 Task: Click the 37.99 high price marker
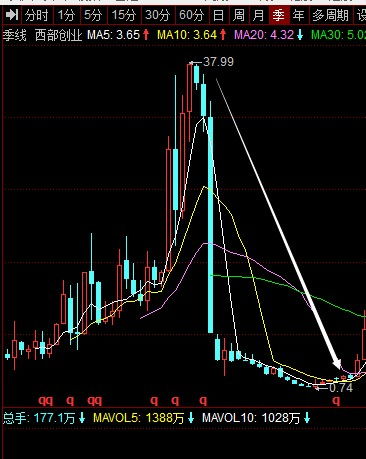(218, 62)
